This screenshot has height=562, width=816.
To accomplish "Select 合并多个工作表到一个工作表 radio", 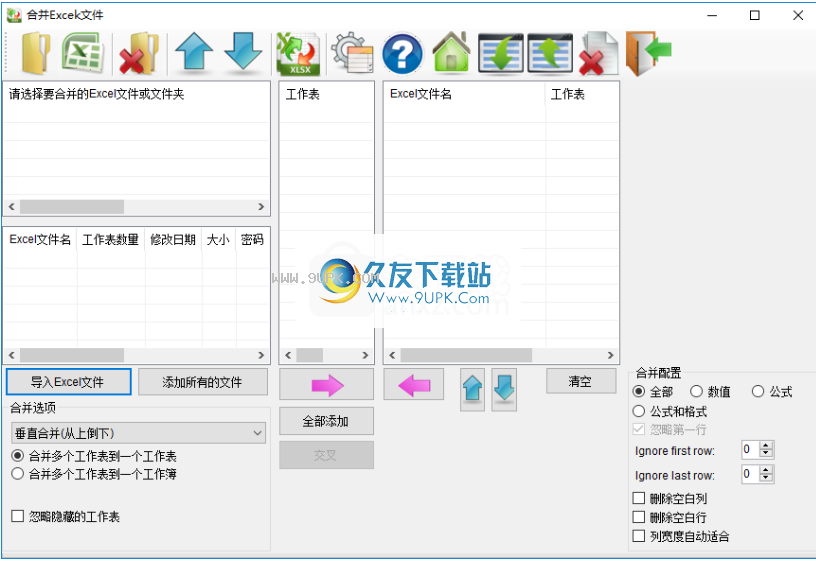I will click(18, 456).
